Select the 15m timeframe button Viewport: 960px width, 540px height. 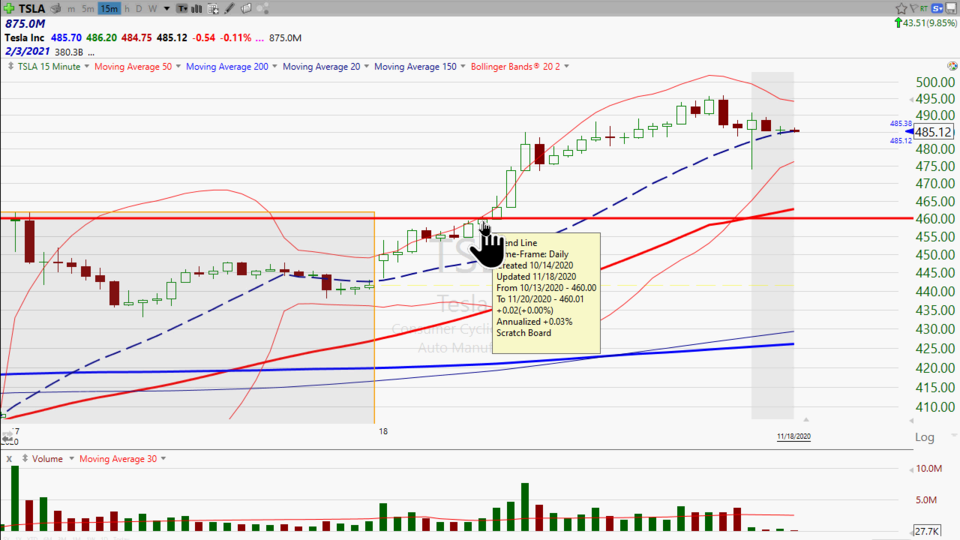109,9
